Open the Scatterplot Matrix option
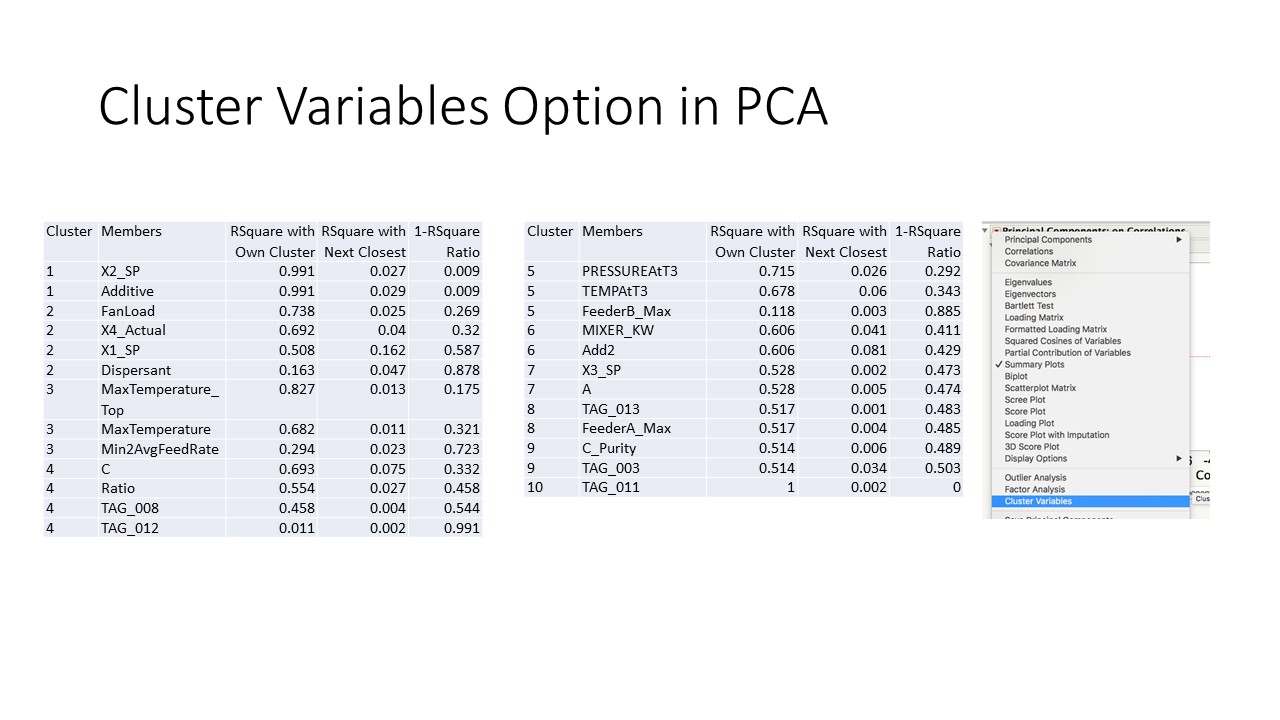This screenshot has height=720, width=1280. (1041, 388)
